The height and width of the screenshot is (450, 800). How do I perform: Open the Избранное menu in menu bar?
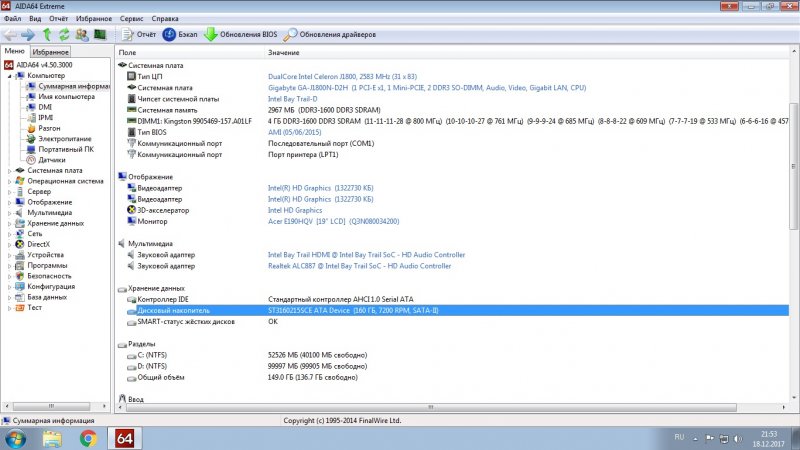(94, 18)
